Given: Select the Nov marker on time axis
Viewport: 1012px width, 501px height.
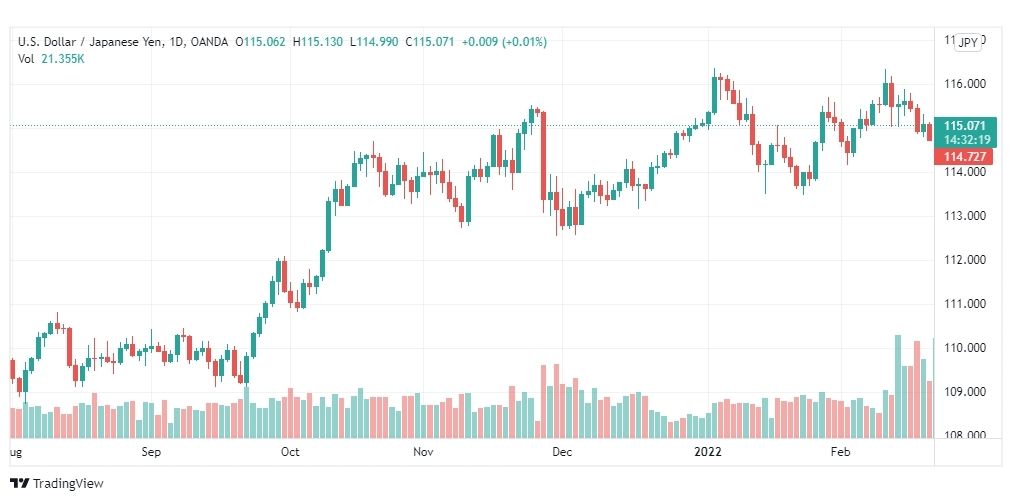Looking at the screenshot, I should 423,452.
